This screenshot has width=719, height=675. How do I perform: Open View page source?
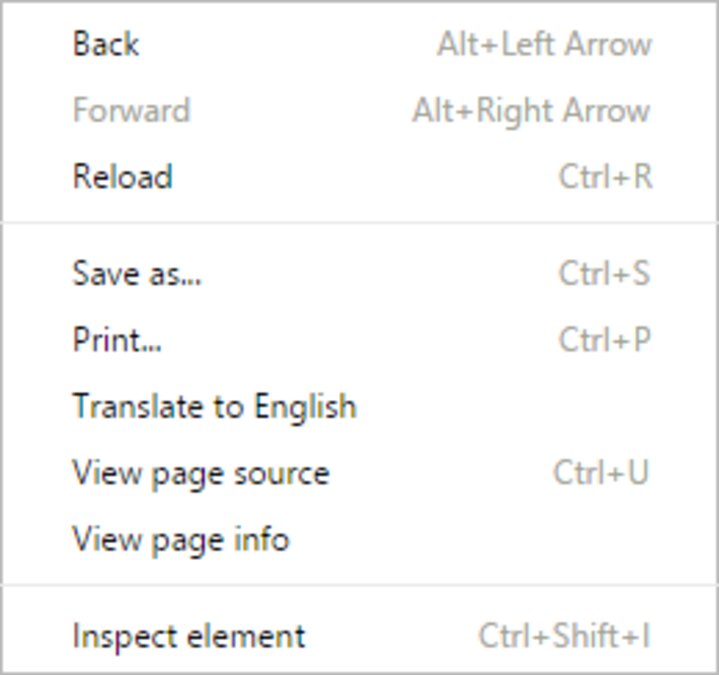click(x=200, y=473)
